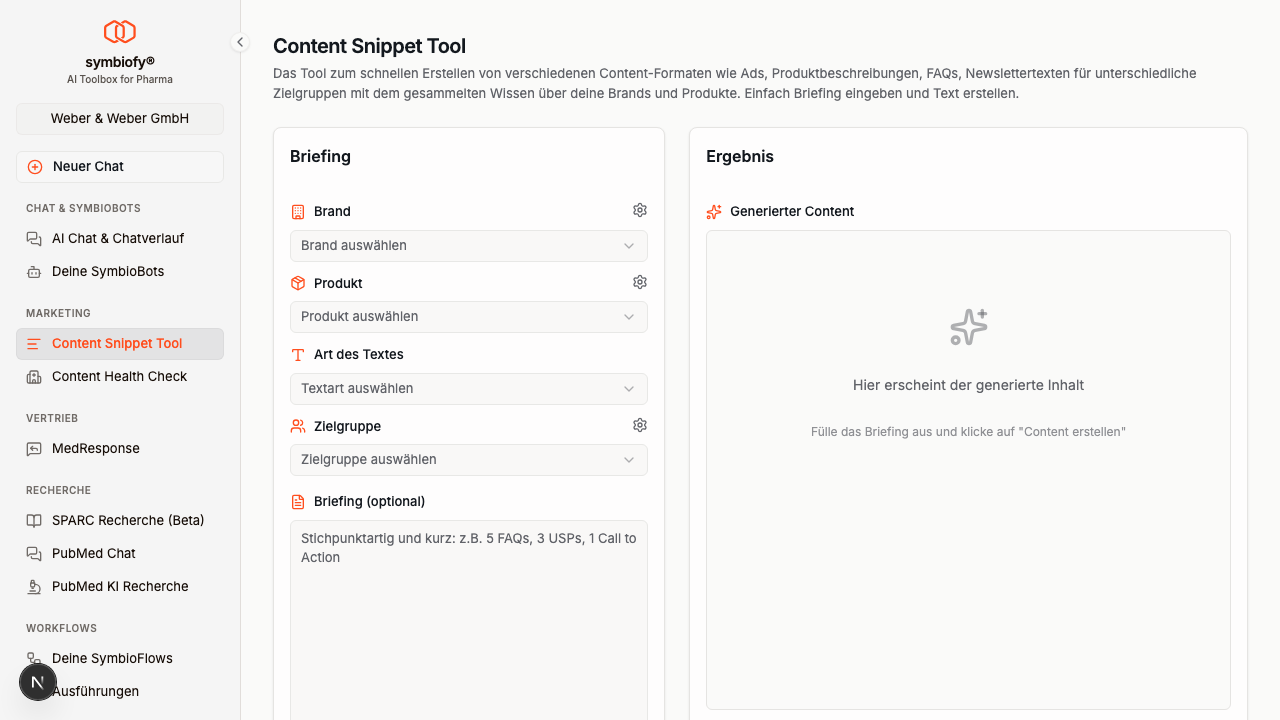The image size is (1280, 720).
Task: Select the Weber & Weber GmbH workspace
Action: coord(119,118)
